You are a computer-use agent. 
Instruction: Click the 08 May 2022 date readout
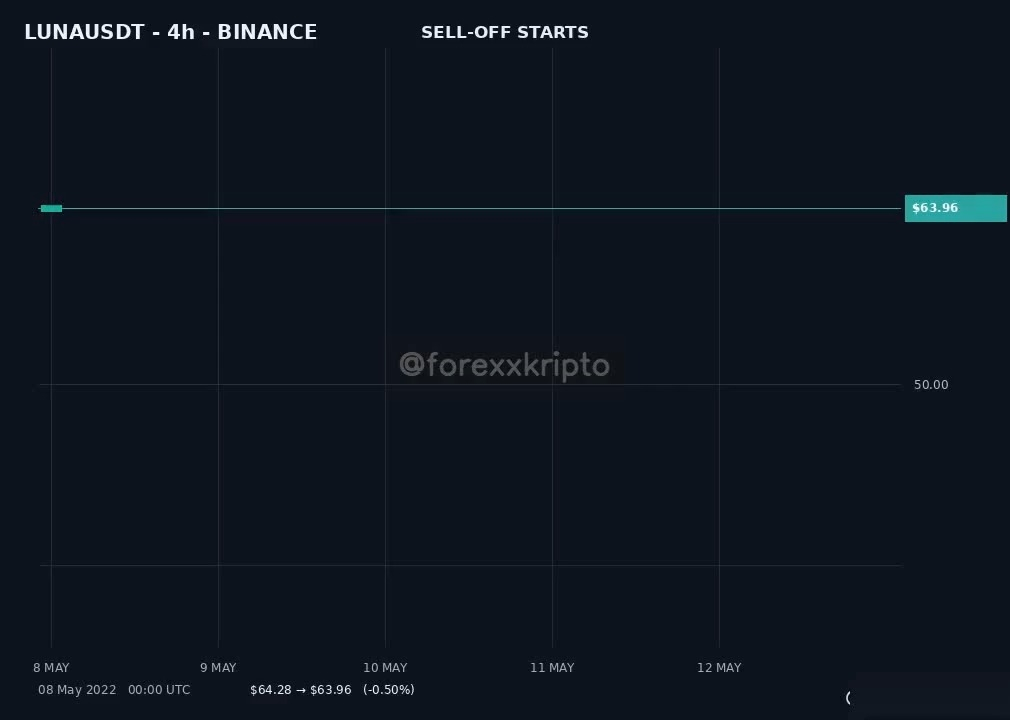coord(77,690)
